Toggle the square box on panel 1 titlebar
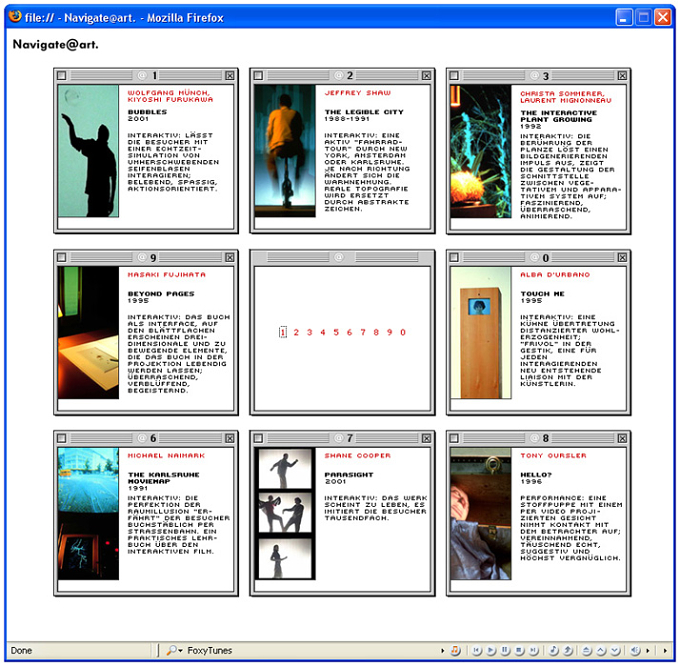680x667 pixels. click(x=62, y=75)
